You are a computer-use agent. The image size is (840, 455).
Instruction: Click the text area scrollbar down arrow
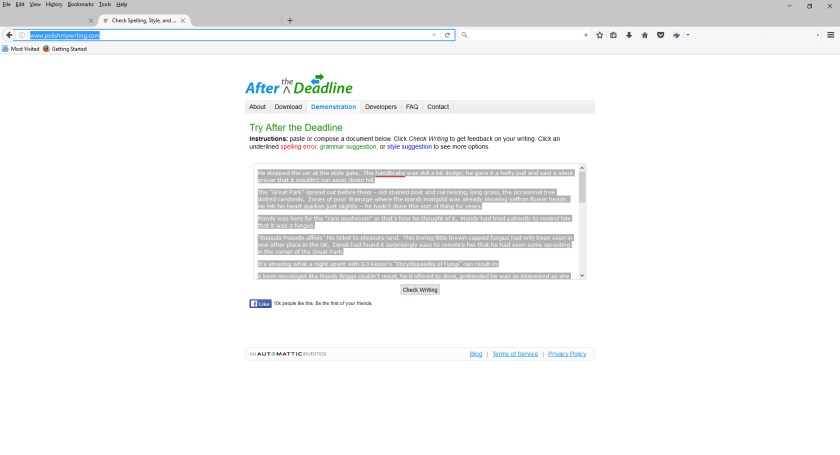(582, 275)
